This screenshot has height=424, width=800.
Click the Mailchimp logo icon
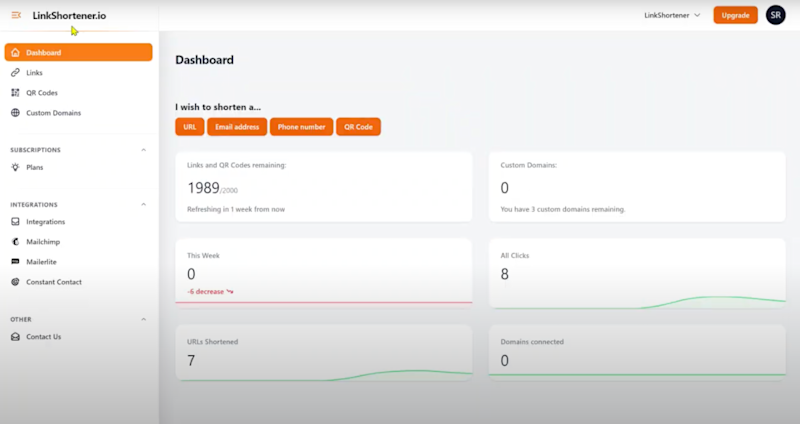tap(15, 242)
